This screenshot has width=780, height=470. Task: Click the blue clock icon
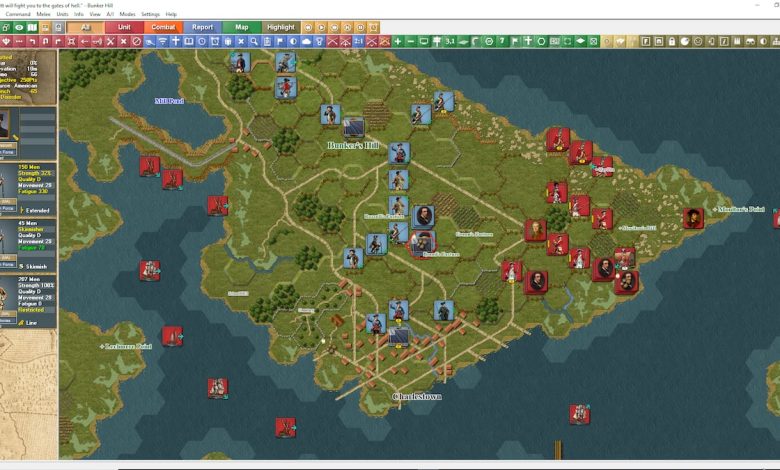pyautogui.click(x=201, y=42)
